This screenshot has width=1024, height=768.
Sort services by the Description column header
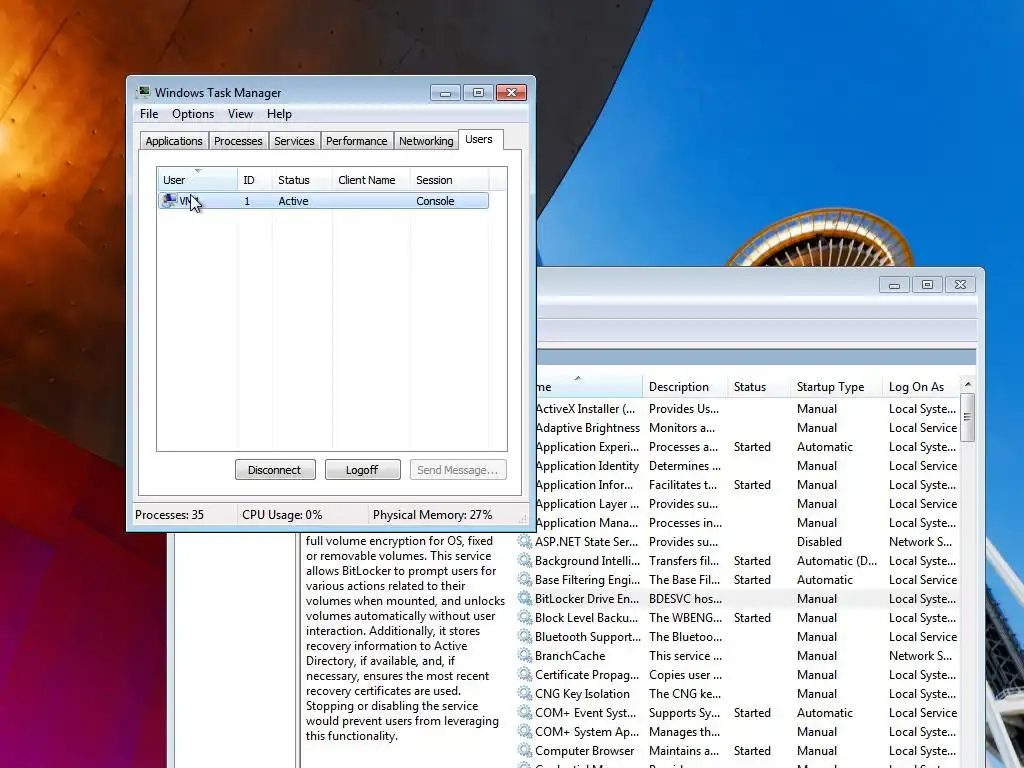[684, 387]
